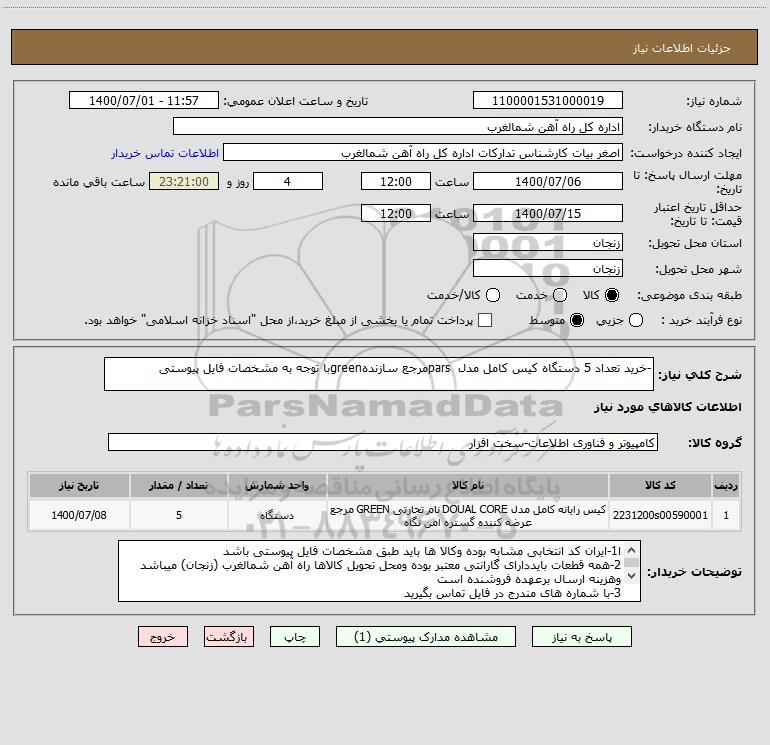770x745 pixels.
Task: Select the کالا/خدمت radio button
Action: [x=493, y=295]
